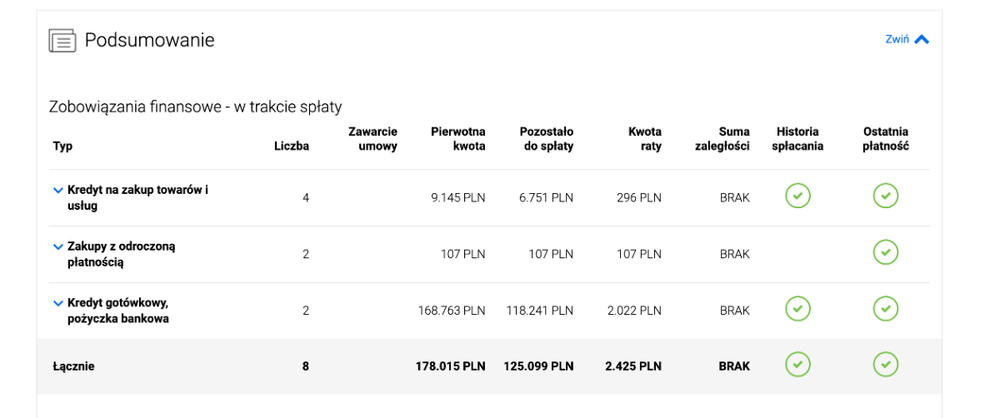Click Ostatnia płatność checkmark in Łącznie row
The image size is (1000, 418).
(885, 365)
